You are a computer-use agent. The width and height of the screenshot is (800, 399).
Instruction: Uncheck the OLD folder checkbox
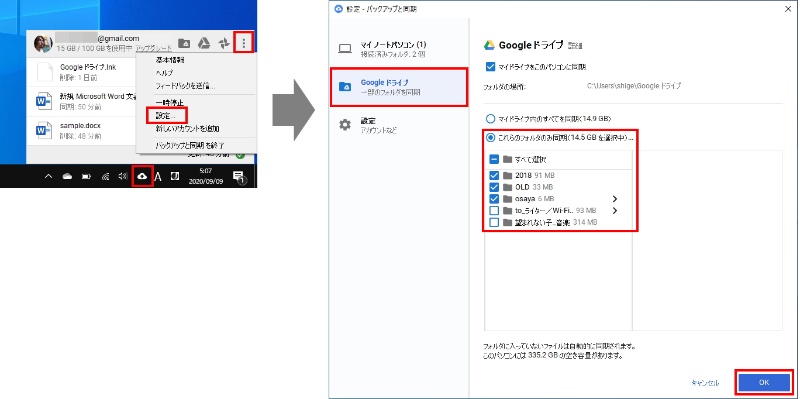[494, 187]
